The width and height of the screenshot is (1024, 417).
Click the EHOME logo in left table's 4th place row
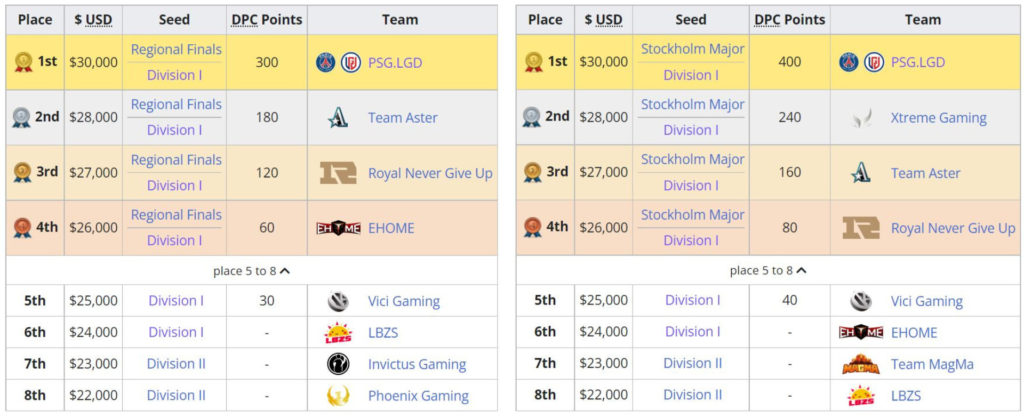point(338,228)
